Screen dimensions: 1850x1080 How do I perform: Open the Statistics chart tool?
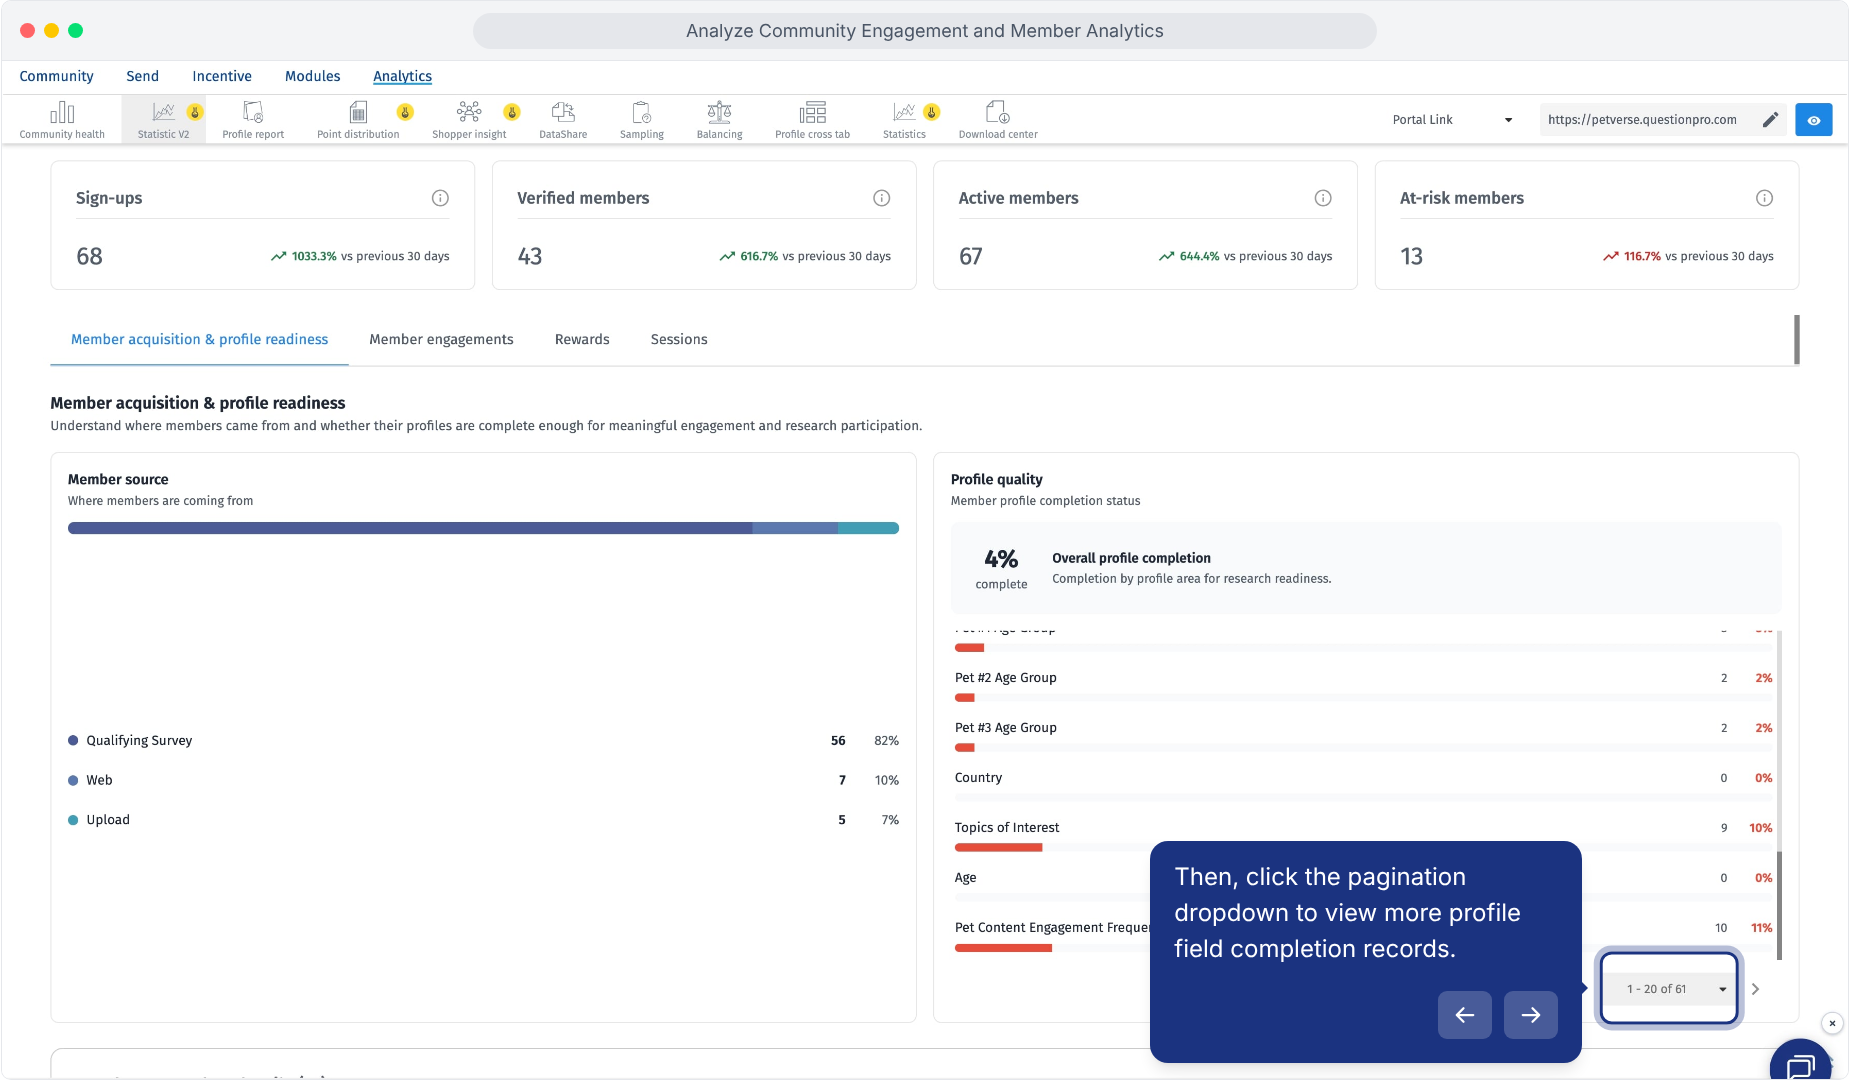(904, 120)
